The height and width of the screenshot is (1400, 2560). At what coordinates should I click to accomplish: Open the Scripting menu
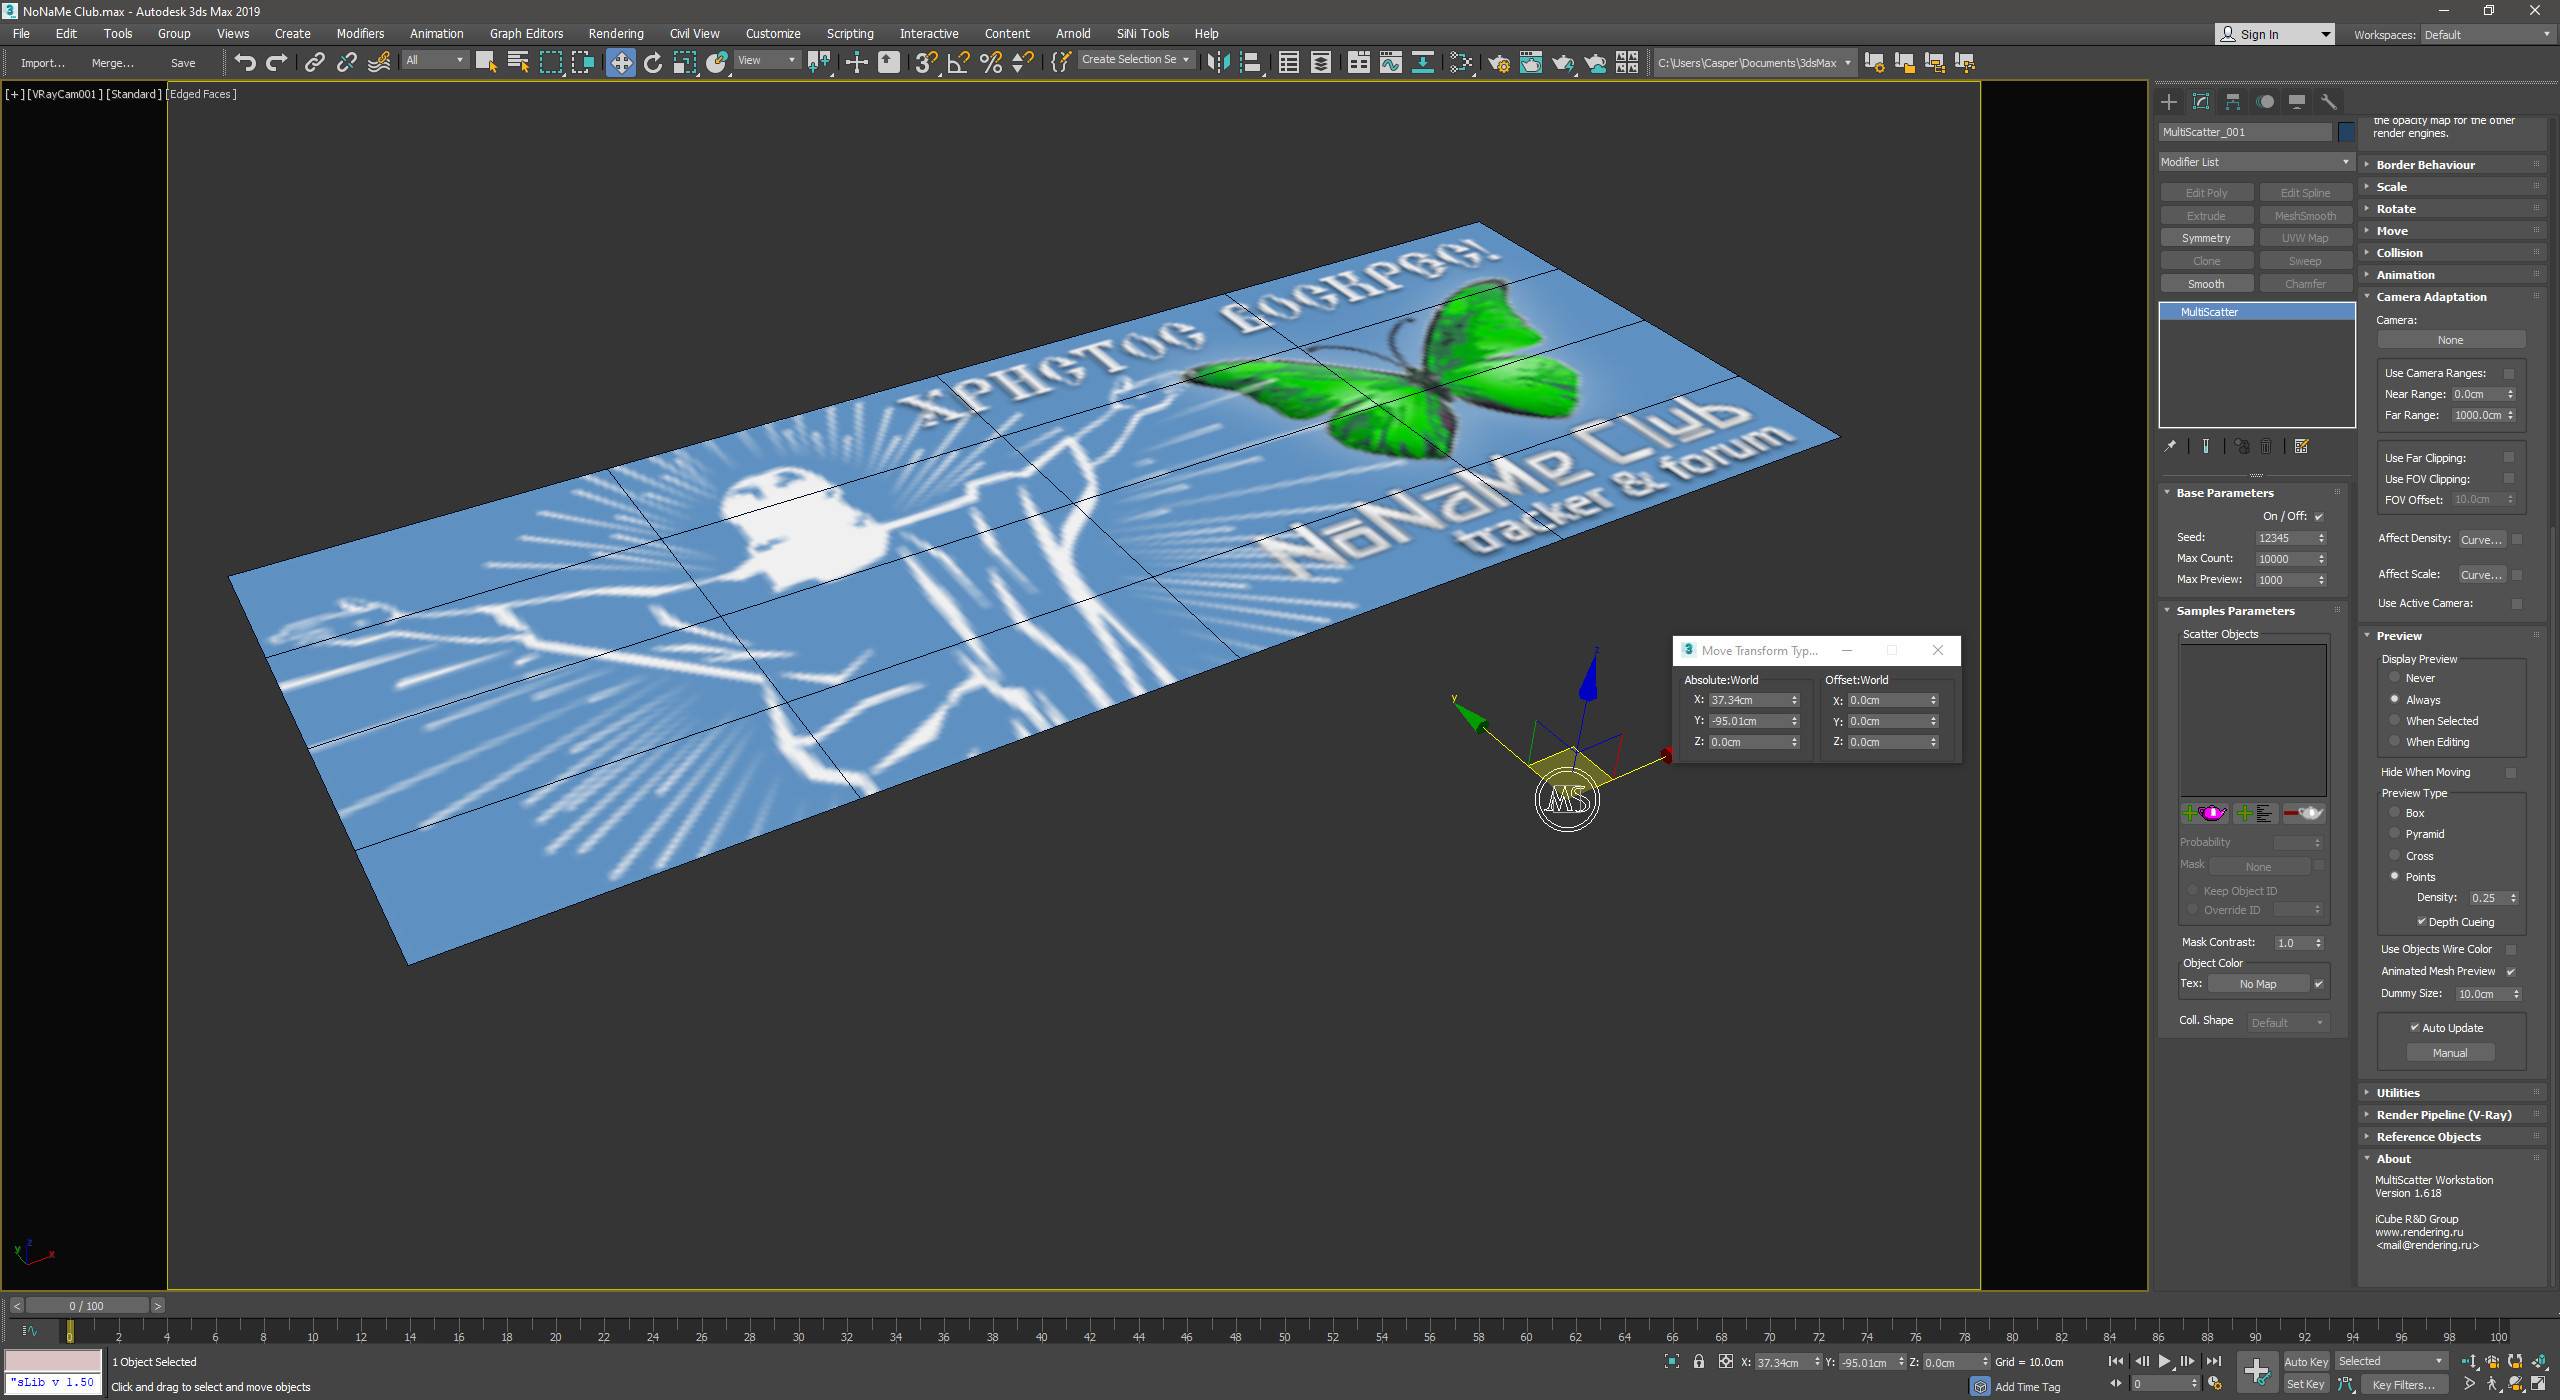coord(850,34)
